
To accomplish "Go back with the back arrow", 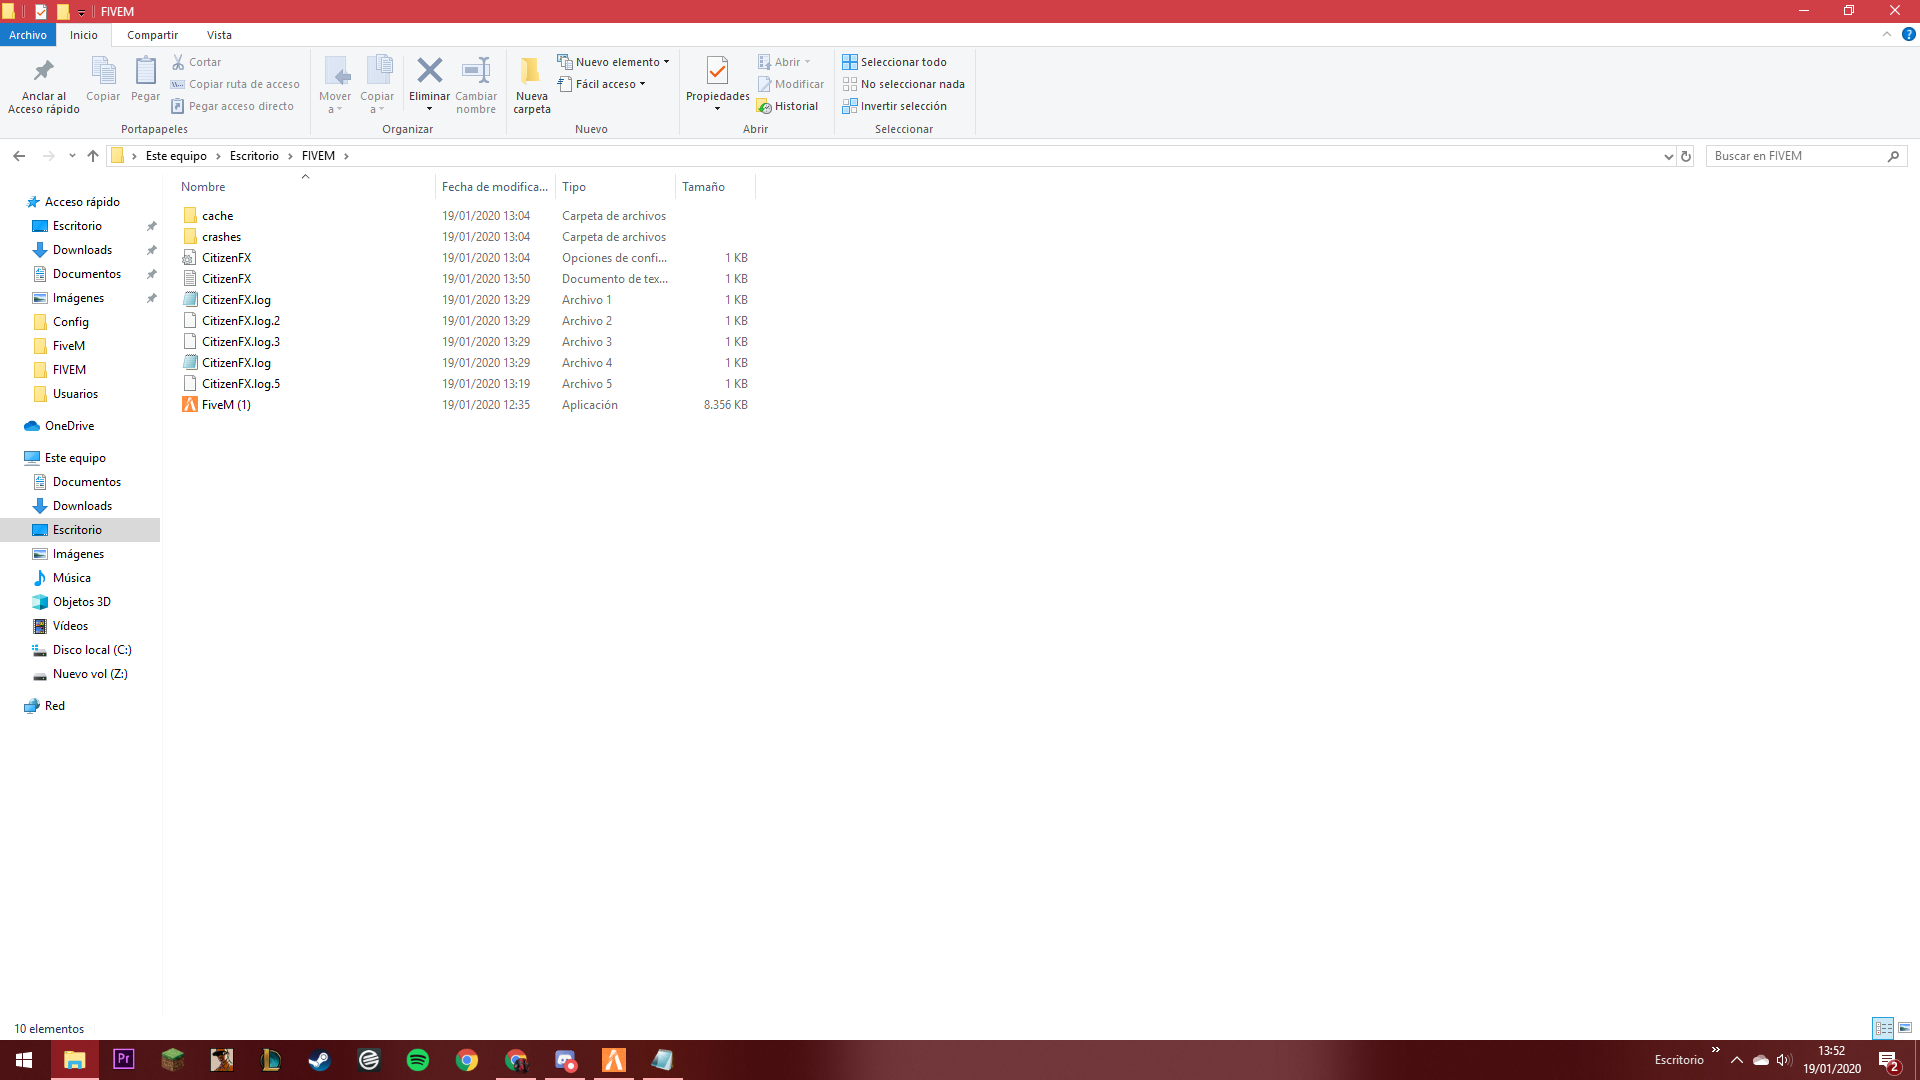I will coord(19,156).
